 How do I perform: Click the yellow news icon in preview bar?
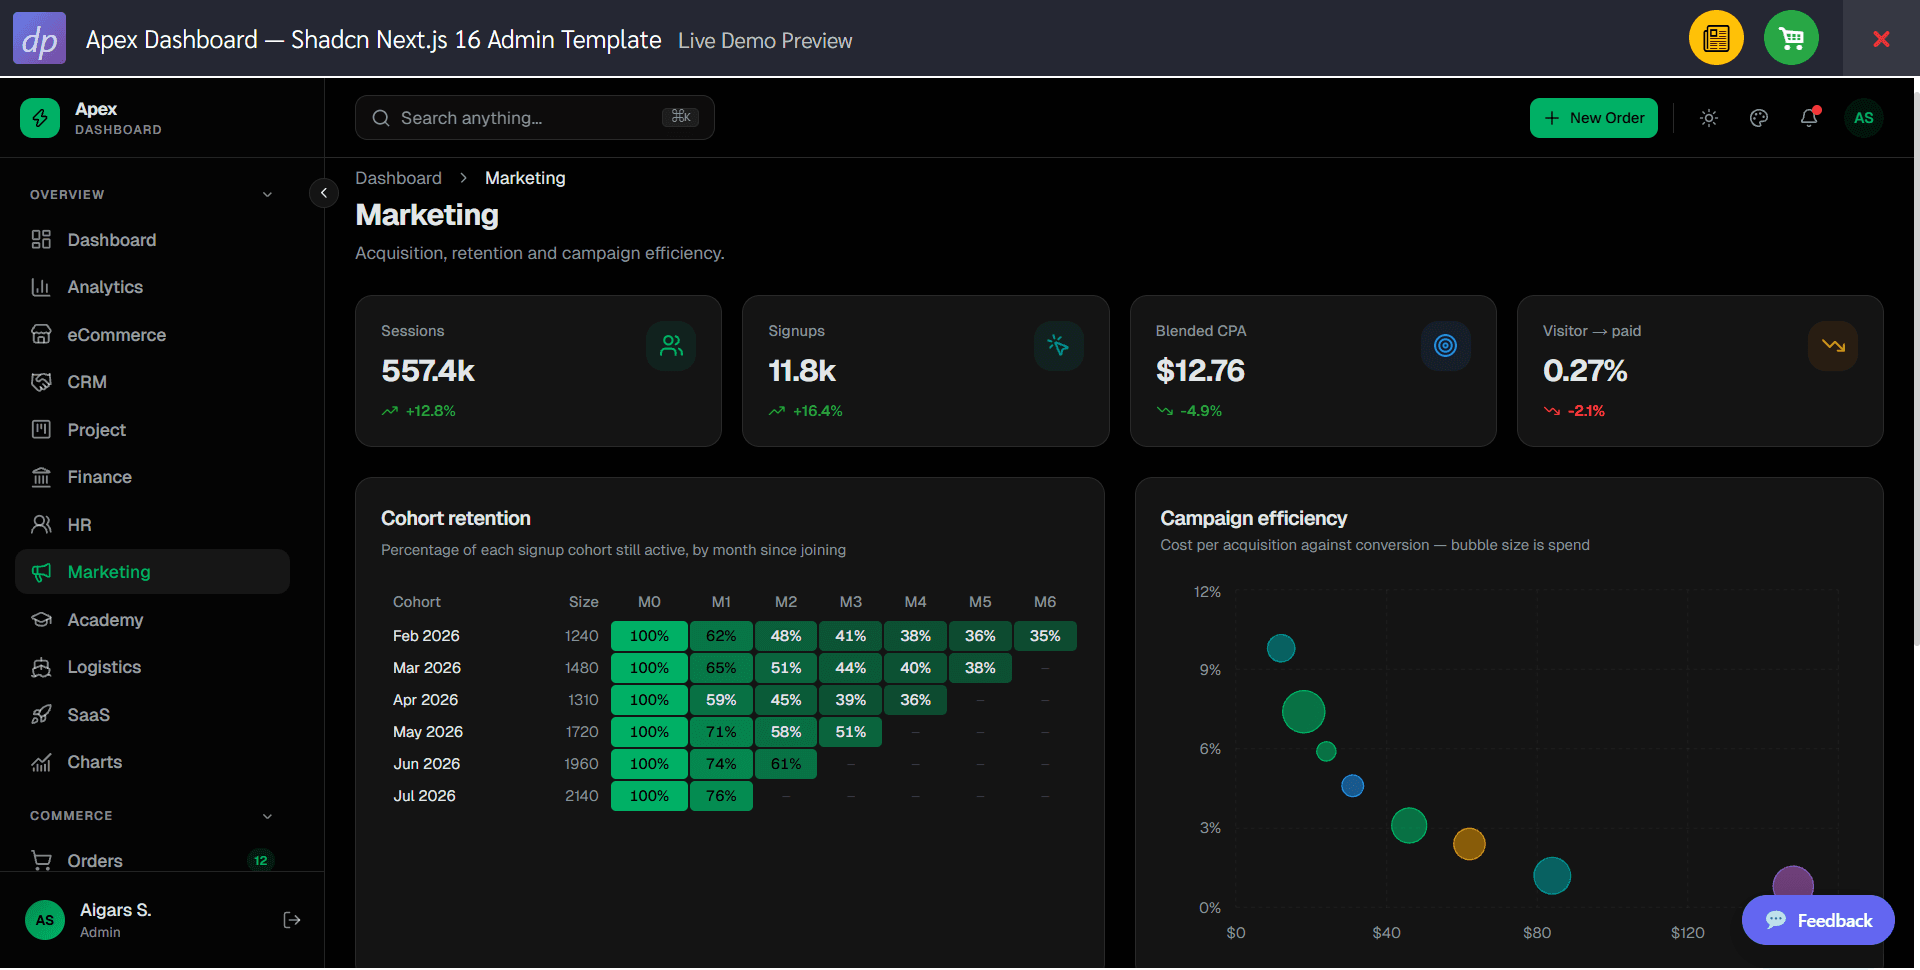[1716, 38]
